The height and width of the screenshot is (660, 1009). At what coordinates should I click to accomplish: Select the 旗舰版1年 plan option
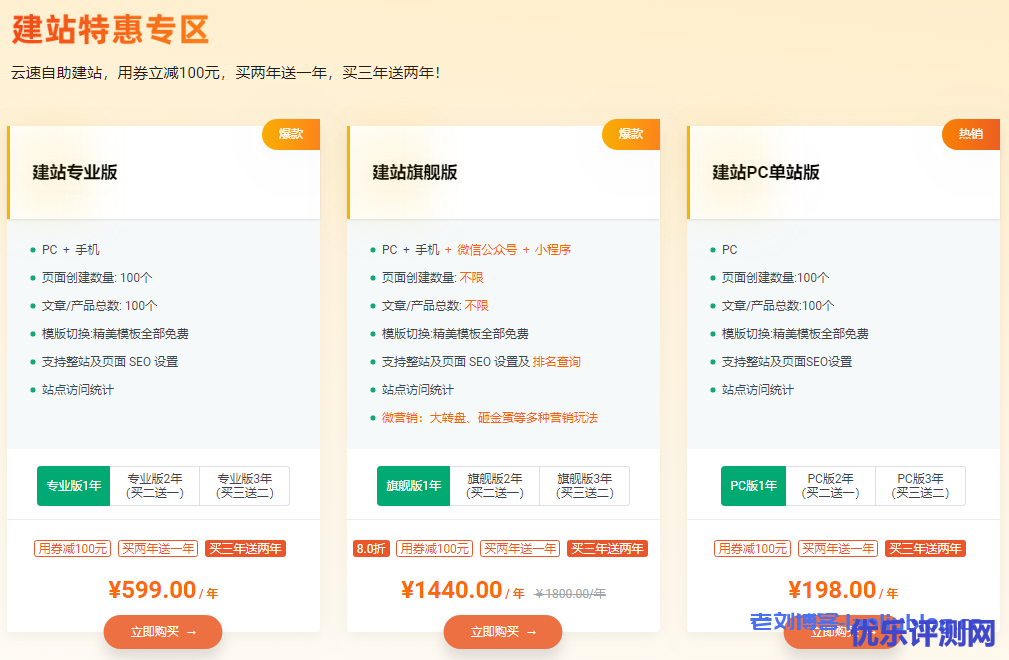[x=413, y=486]
